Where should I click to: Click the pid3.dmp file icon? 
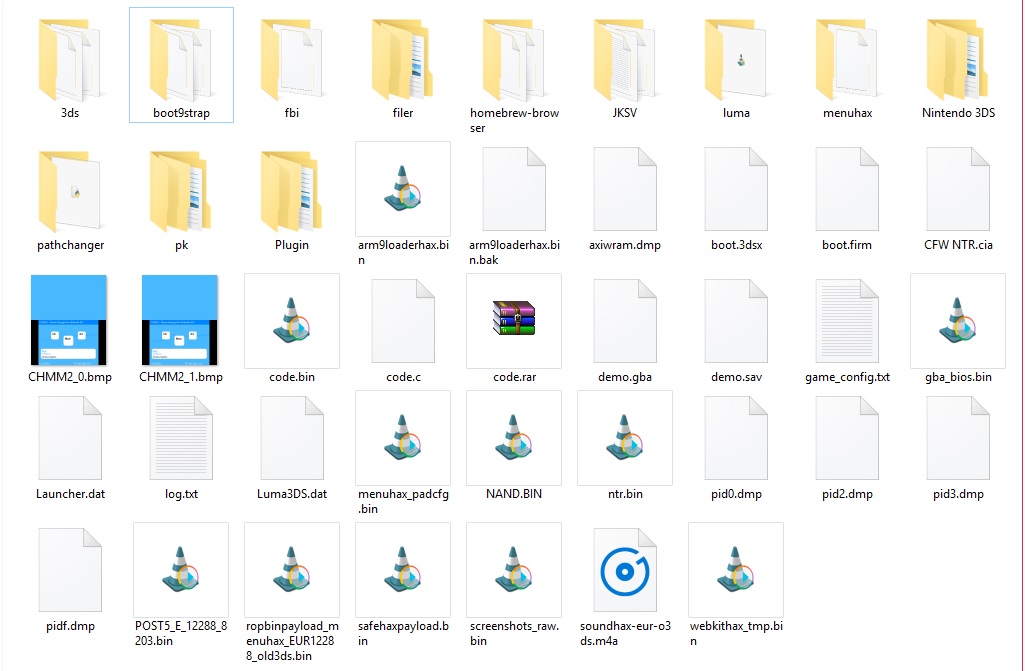coord(958,438)
